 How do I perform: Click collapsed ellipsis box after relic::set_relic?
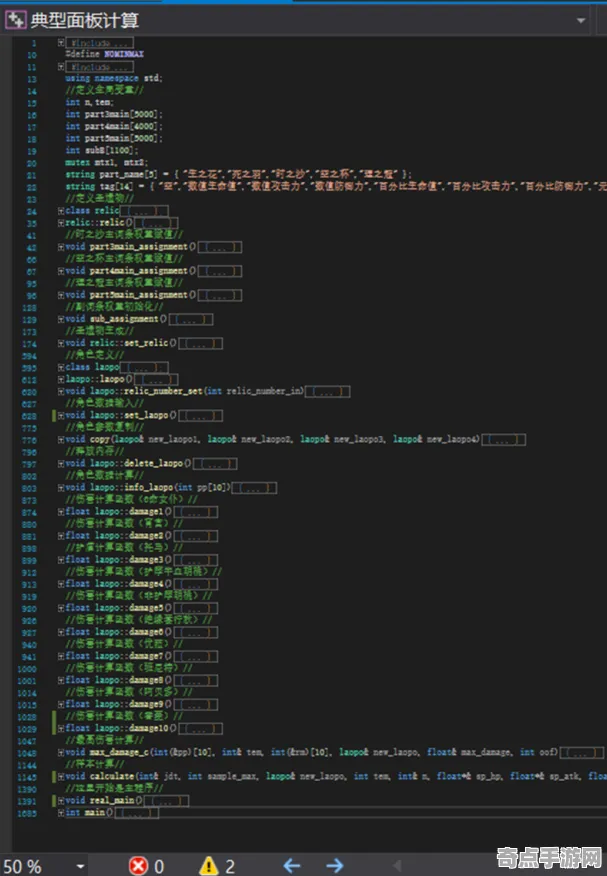coord(200,344)
